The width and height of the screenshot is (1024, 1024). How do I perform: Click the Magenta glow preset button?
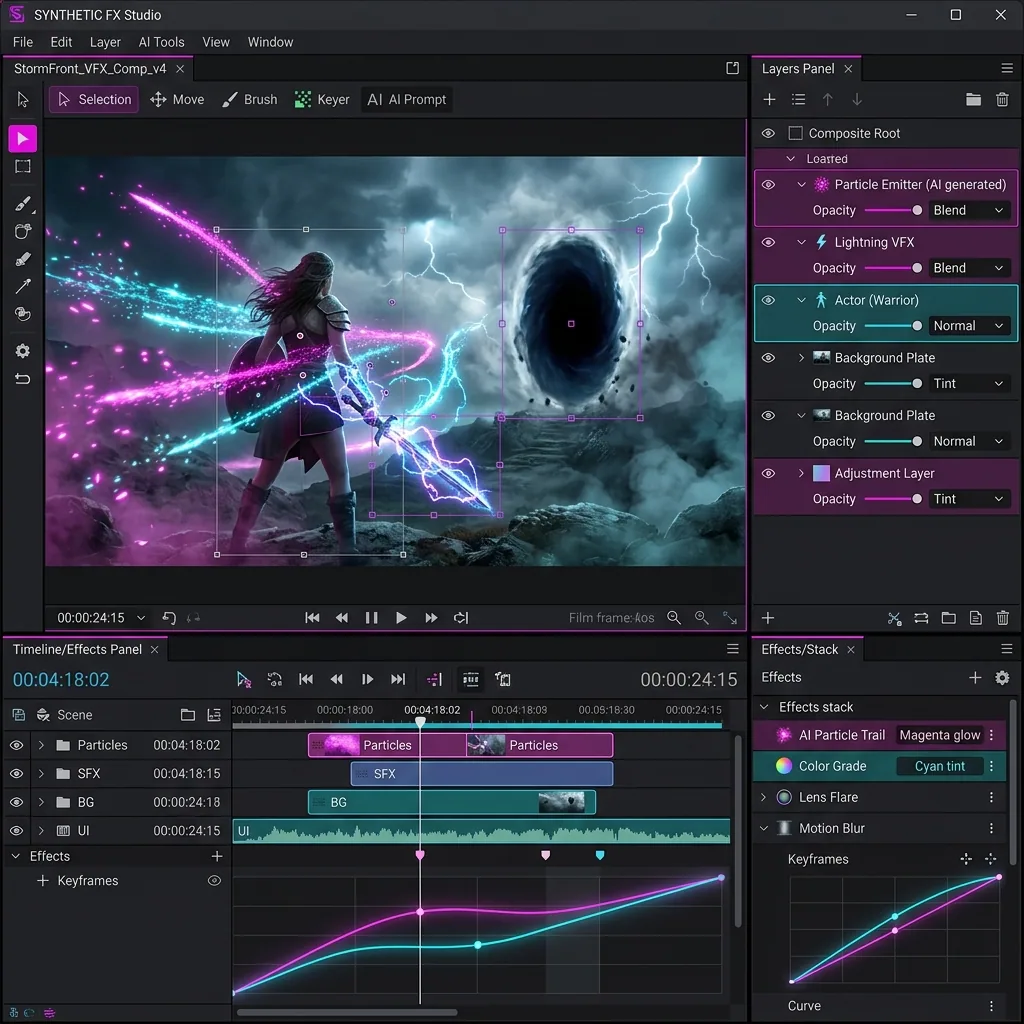(x=939, y=735)
